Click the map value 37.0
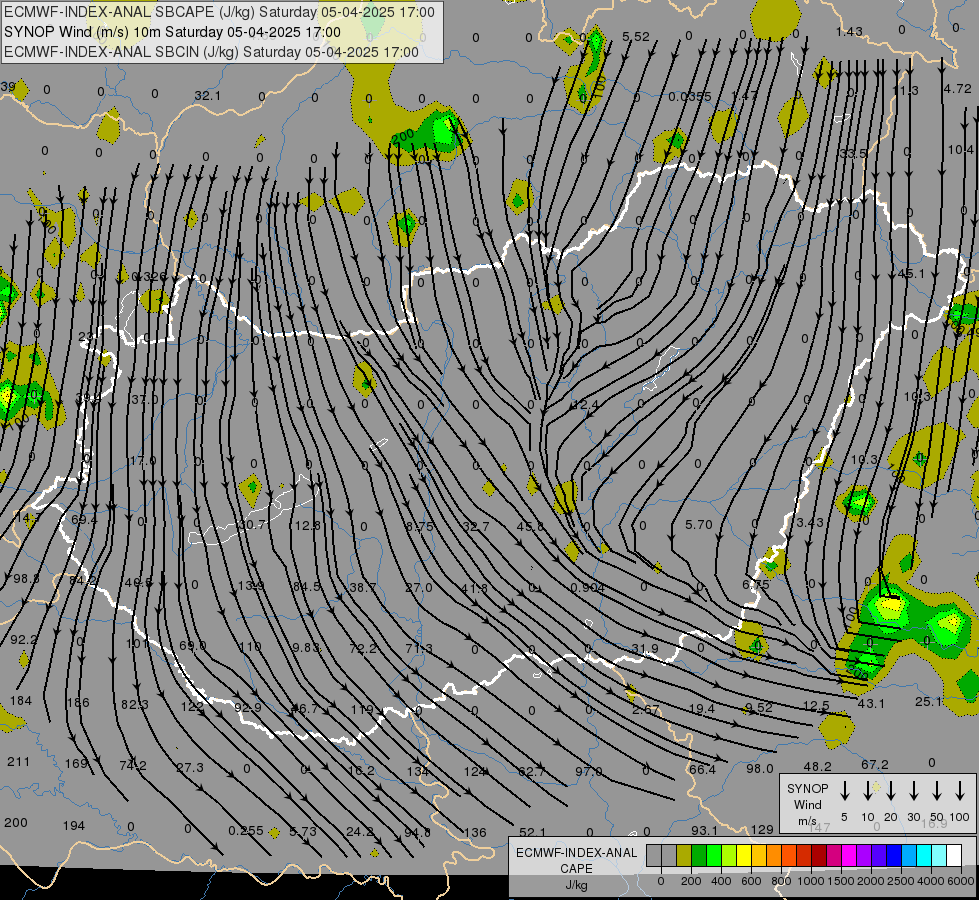Screen dimensions: 979x900 pyautogui.click(x=144, y=399)
